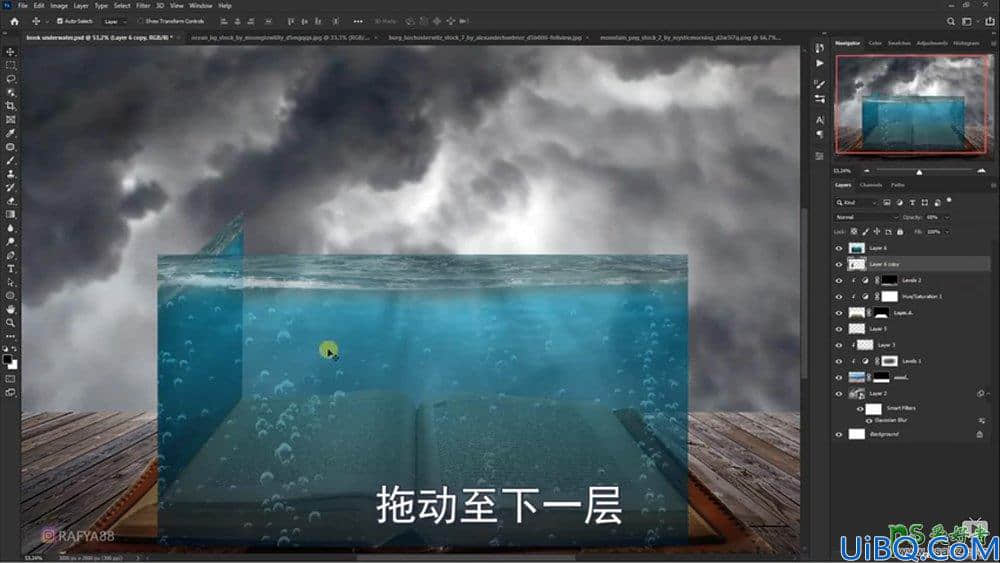This screenshot has width=1000, height=563.
Task: Select the Path Selection tool
Action: point(10,282)
